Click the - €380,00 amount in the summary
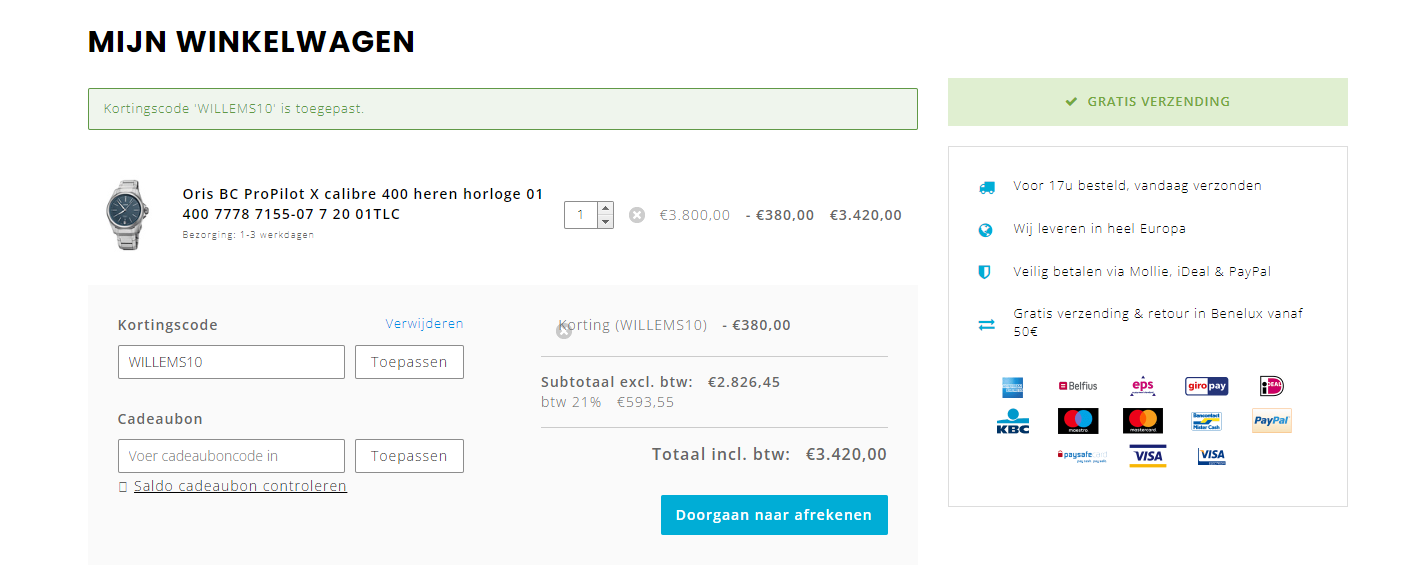This screenshot has width=1426, height=583. click(757, 325)
